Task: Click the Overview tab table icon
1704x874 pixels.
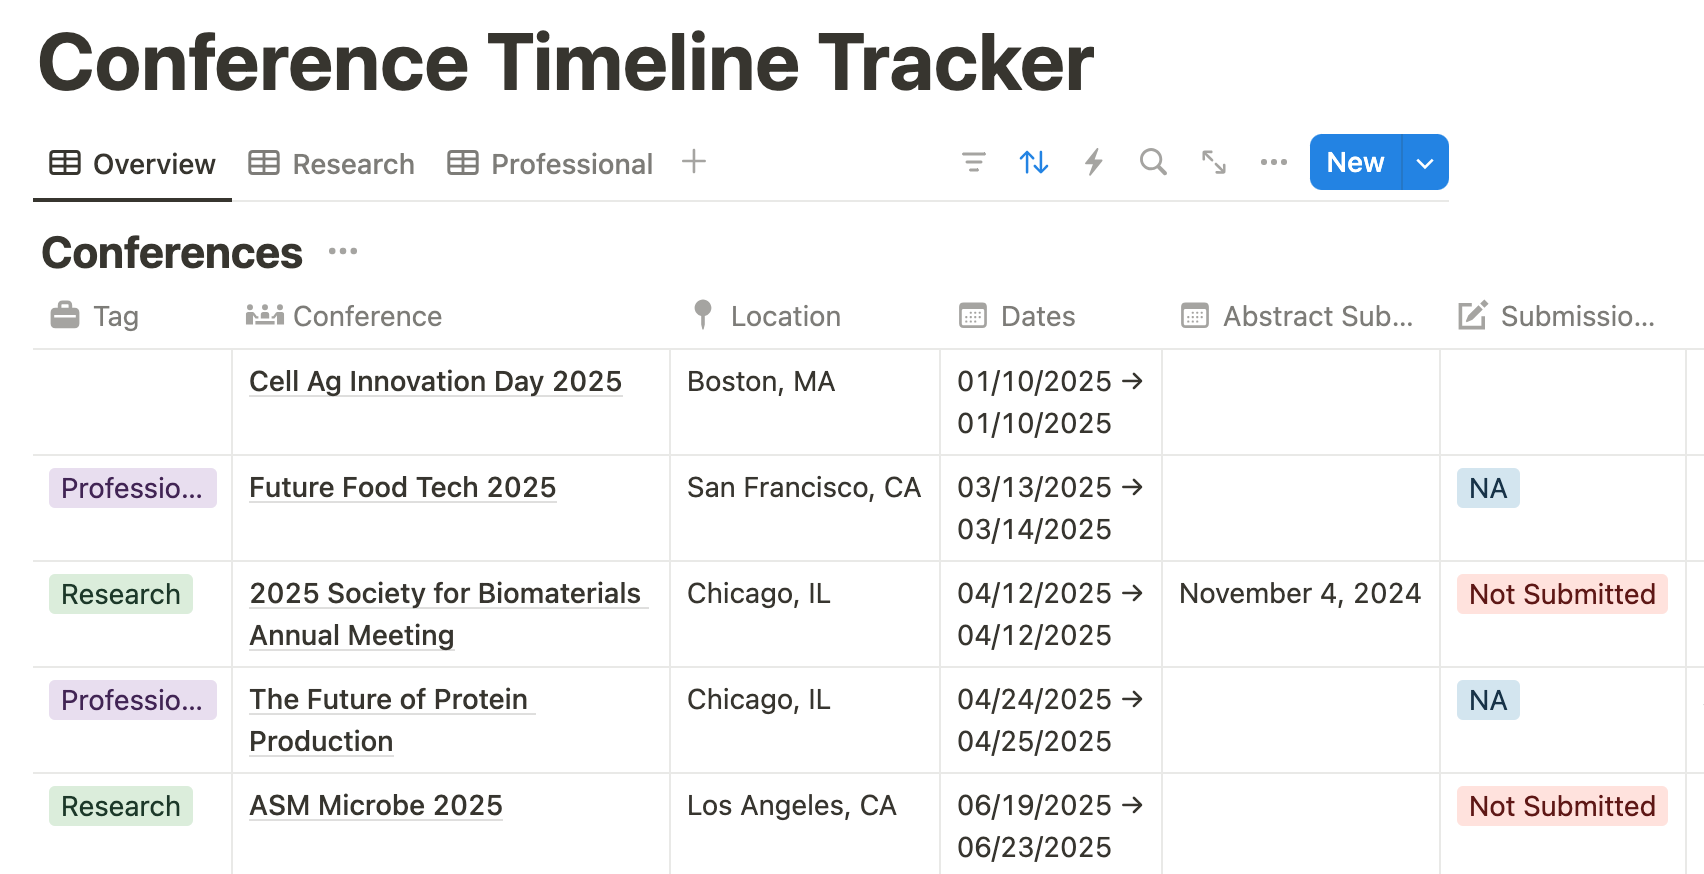Action: [x=65, y=163]
